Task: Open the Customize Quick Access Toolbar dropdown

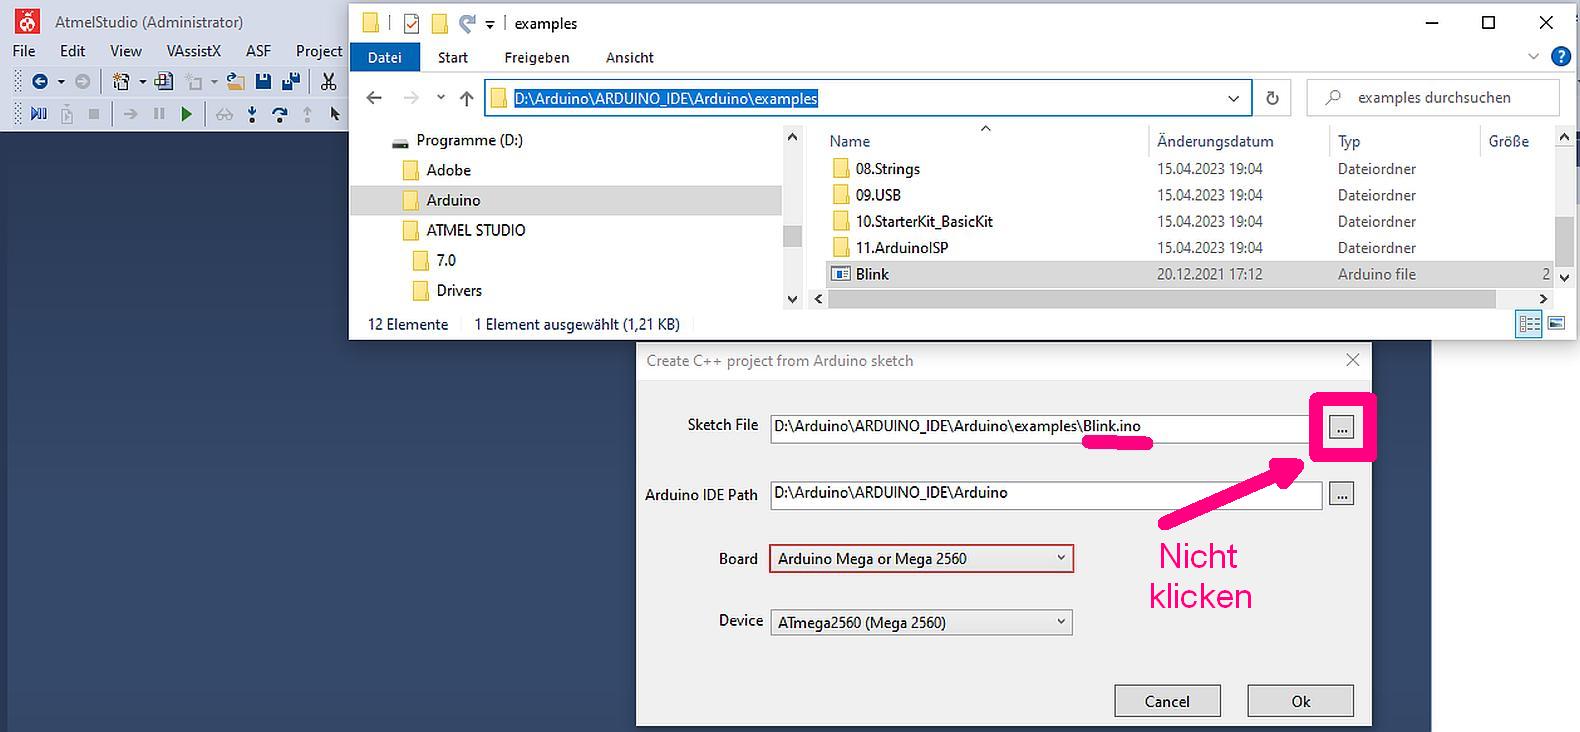Action: (x=490, y=24)
